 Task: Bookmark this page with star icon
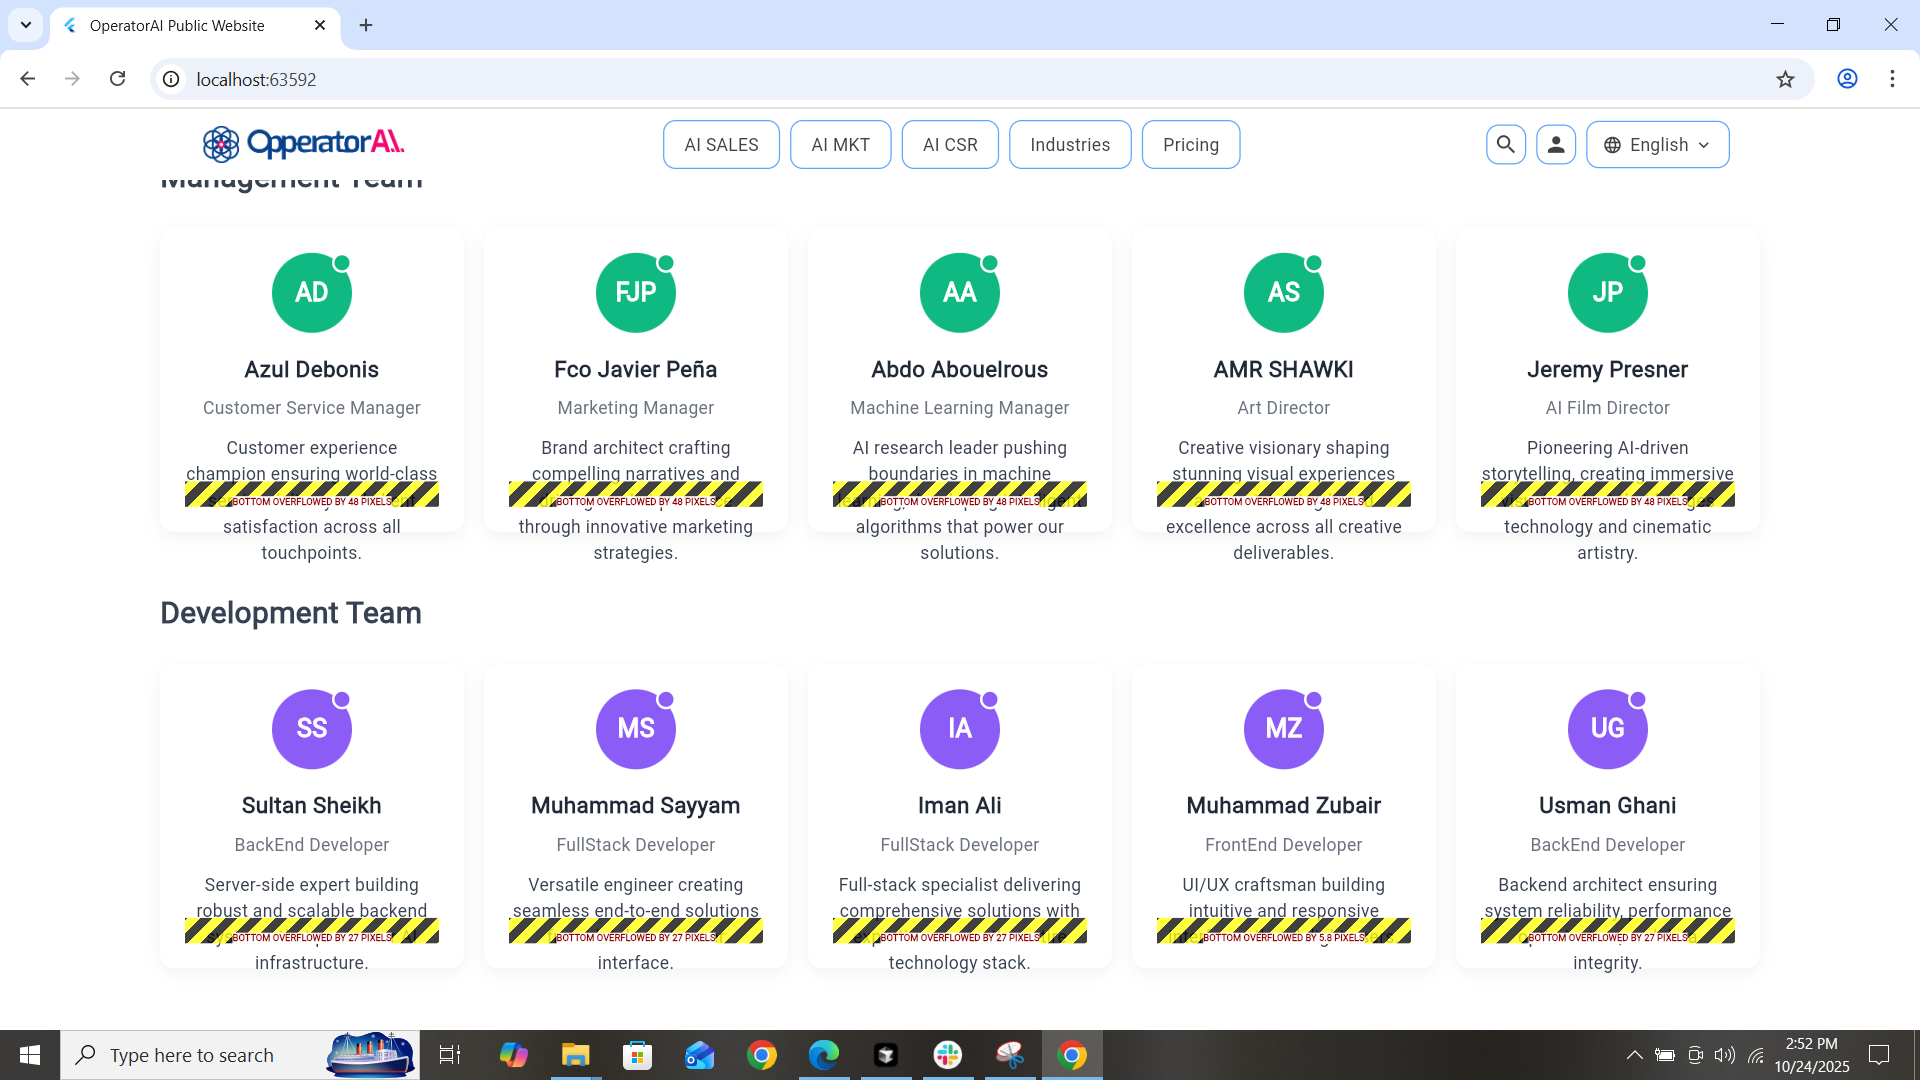point(1785,79)
